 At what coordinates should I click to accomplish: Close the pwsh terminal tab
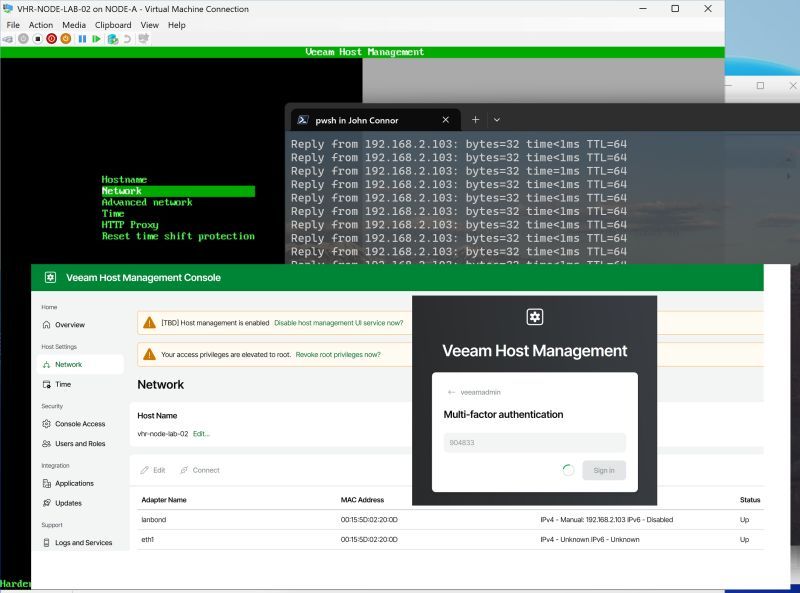445,119
